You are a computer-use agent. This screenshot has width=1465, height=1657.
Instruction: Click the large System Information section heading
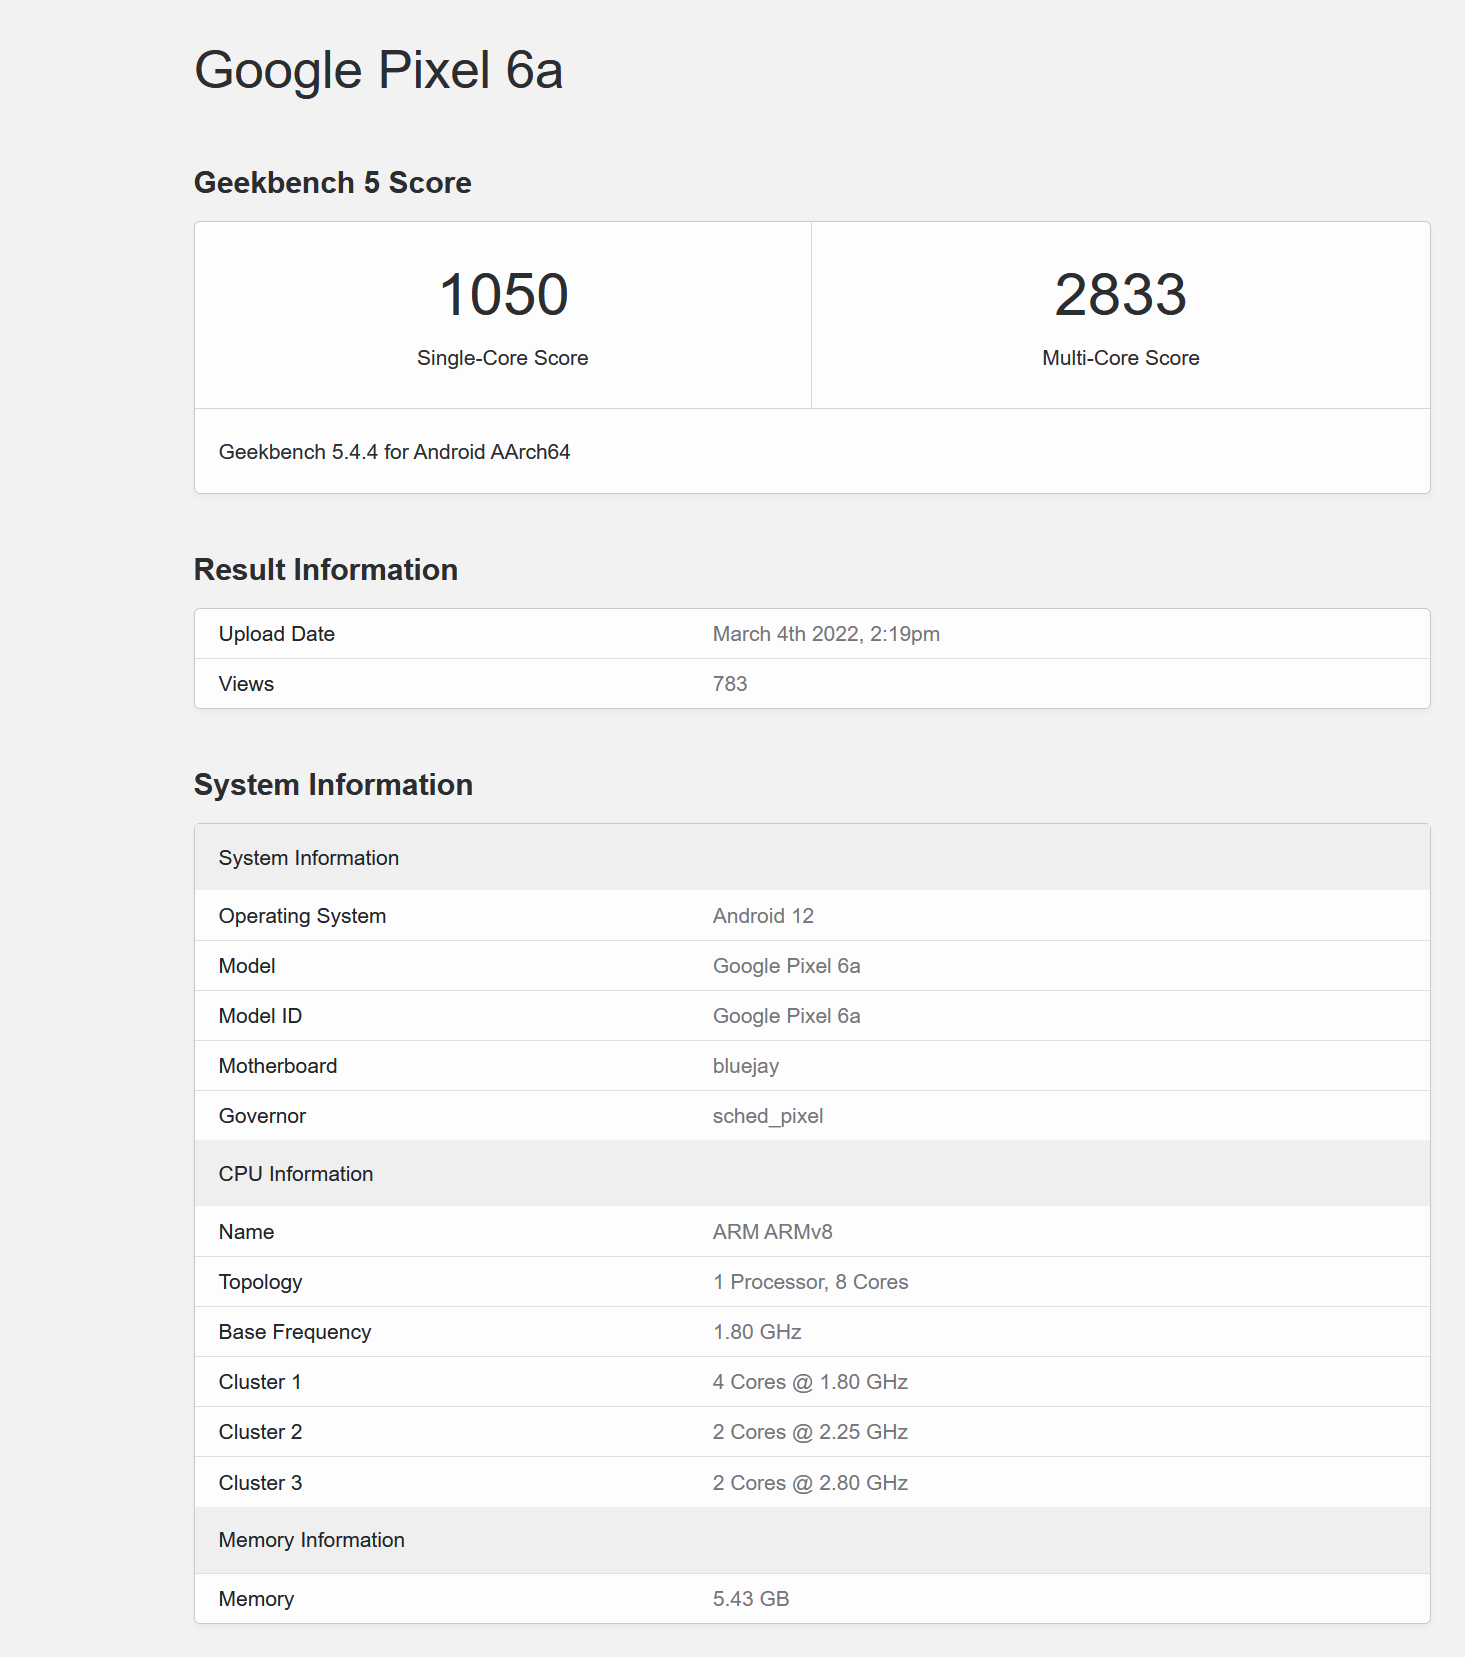333,785
